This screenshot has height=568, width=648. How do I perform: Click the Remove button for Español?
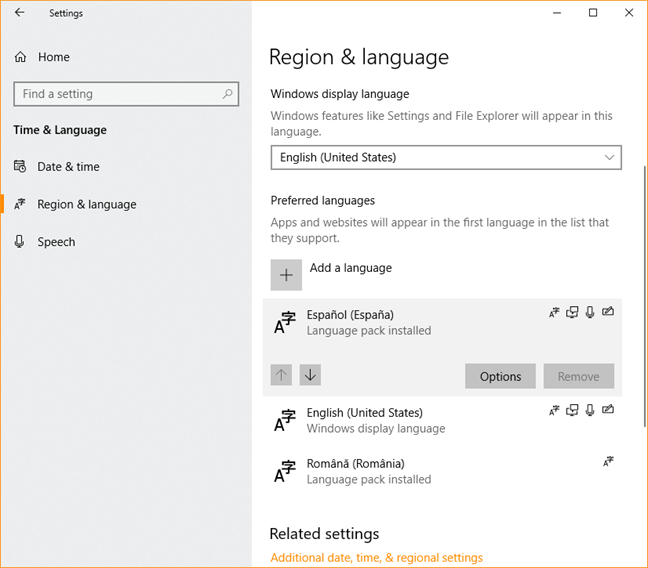point(579,376)
